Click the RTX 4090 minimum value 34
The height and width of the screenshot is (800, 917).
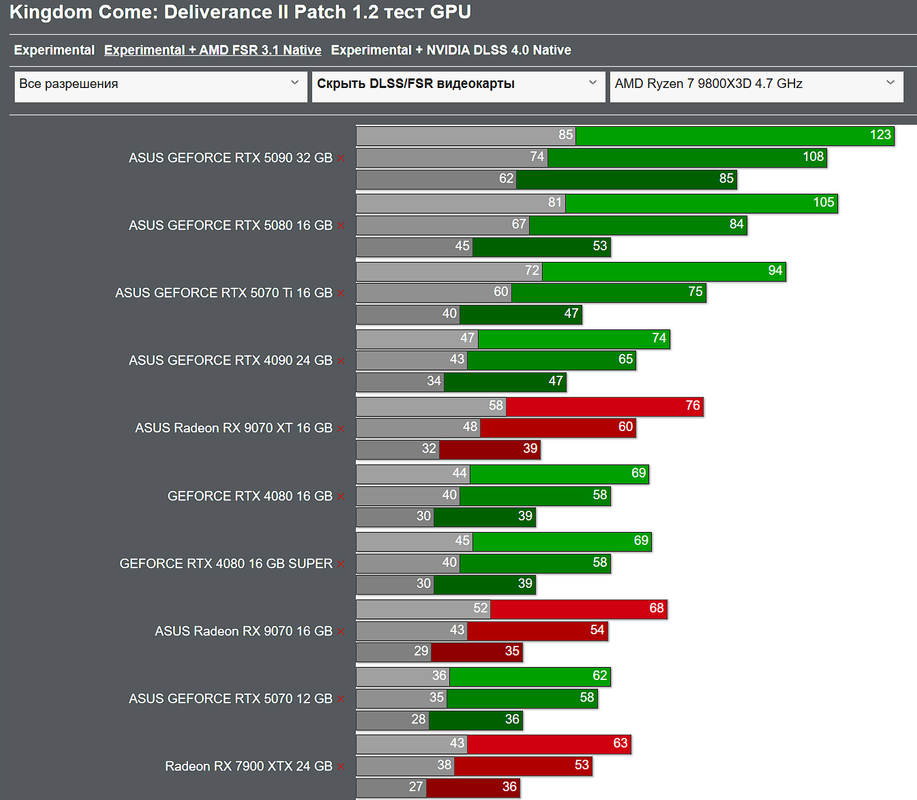pos(434,381)
